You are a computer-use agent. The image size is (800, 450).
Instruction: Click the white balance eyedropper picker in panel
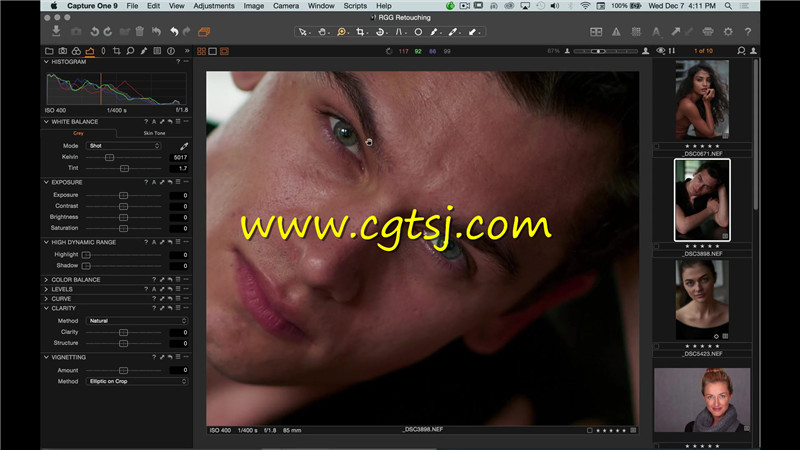click(184, 146)
